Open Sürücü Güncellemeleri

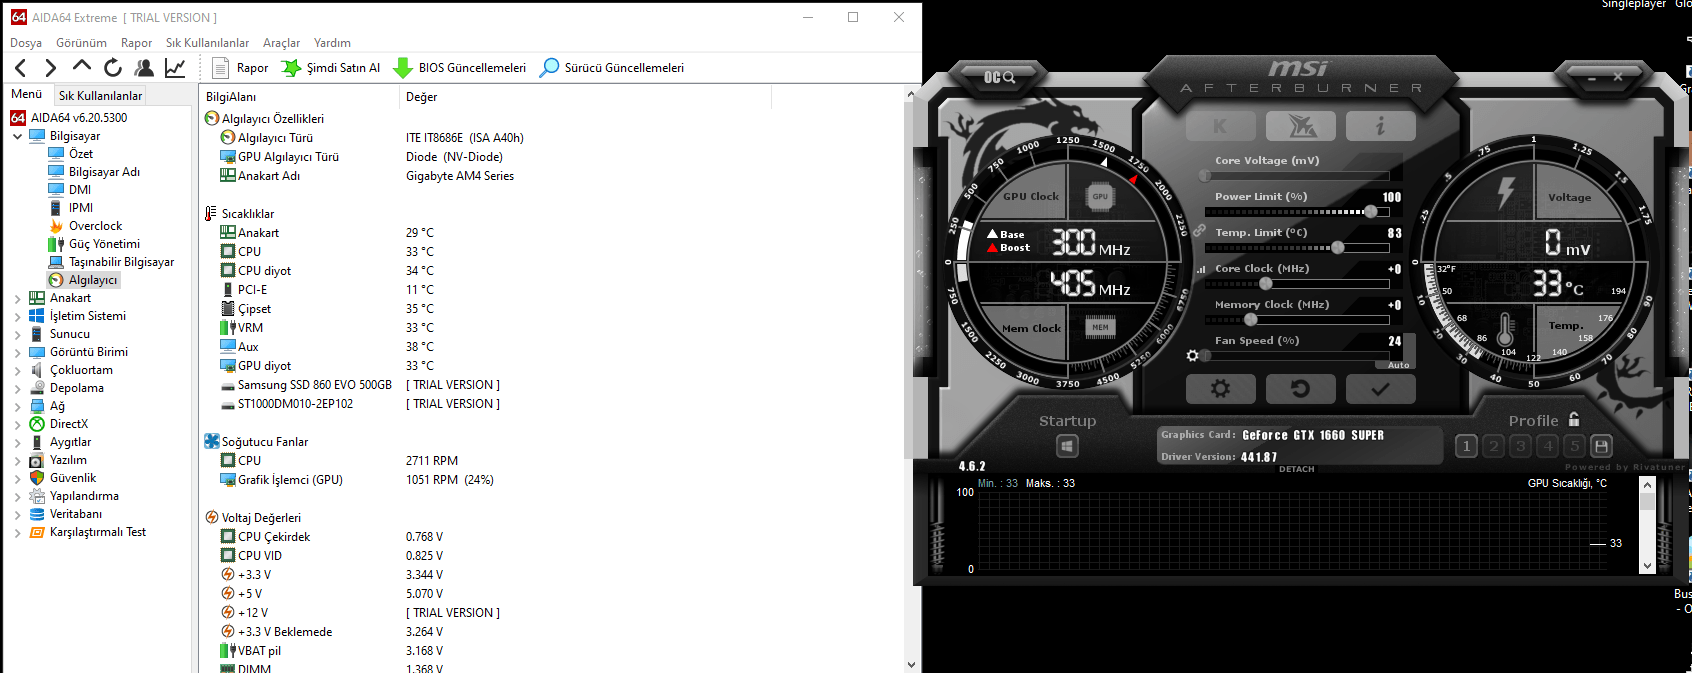(x=612, y=68)
